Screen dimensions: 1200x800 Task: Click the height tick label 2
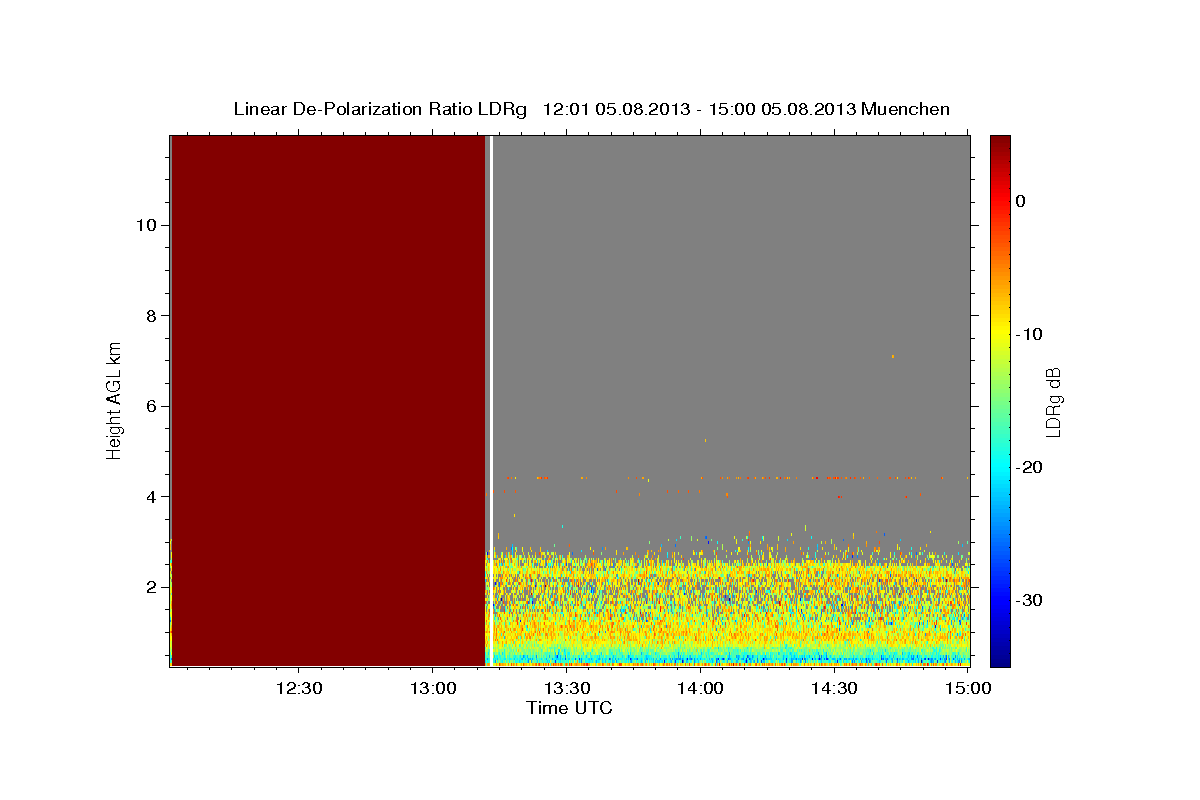pyautogui.click(x=149, y=587)
